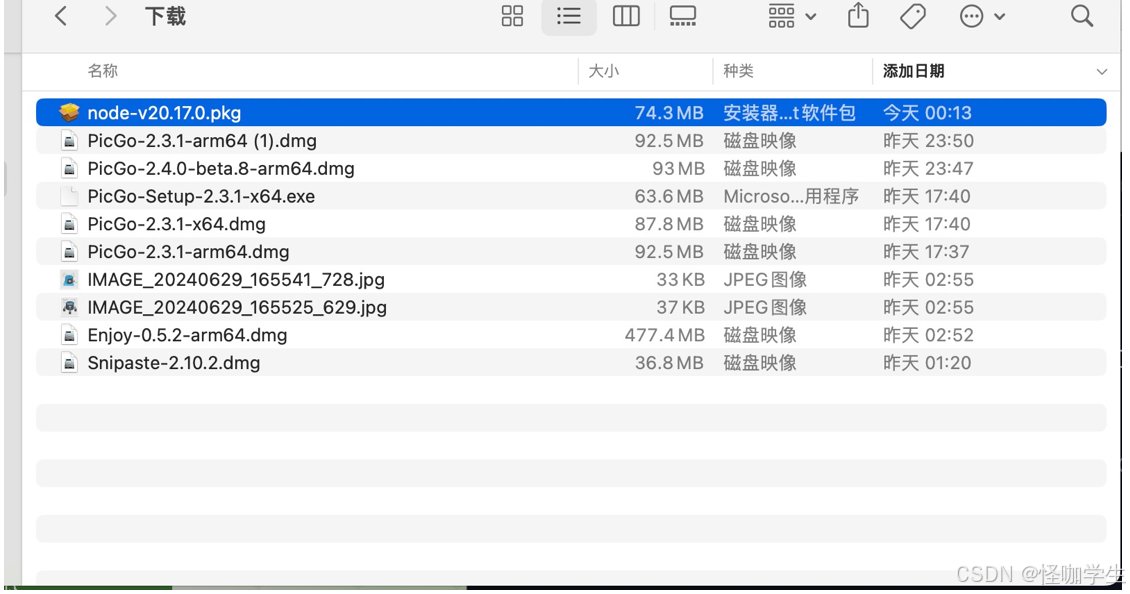
Task: Go back with the back arrow
Action: [61, 16]
